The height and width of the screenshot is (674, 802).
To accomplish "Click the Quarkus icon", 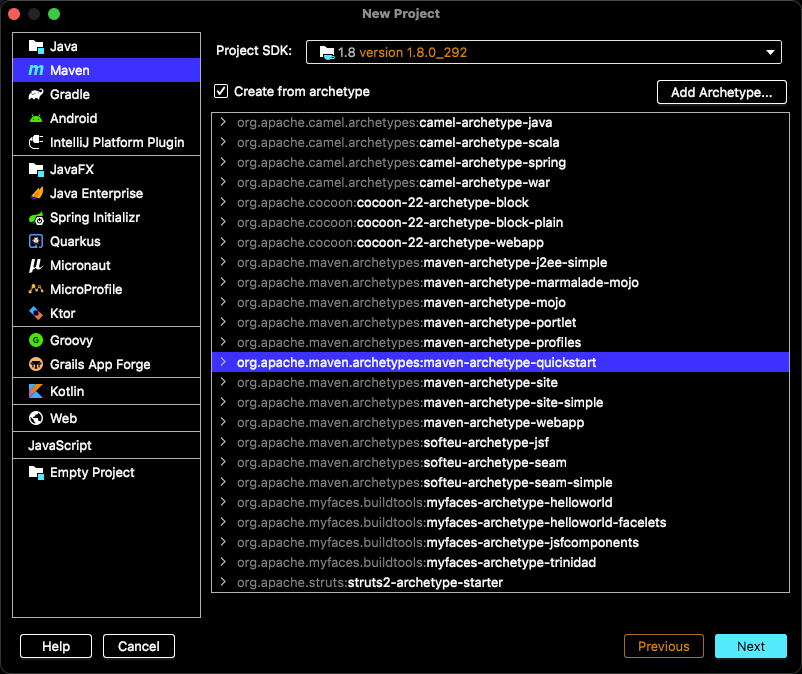I will pyautogui.click(x=36, y=241).
